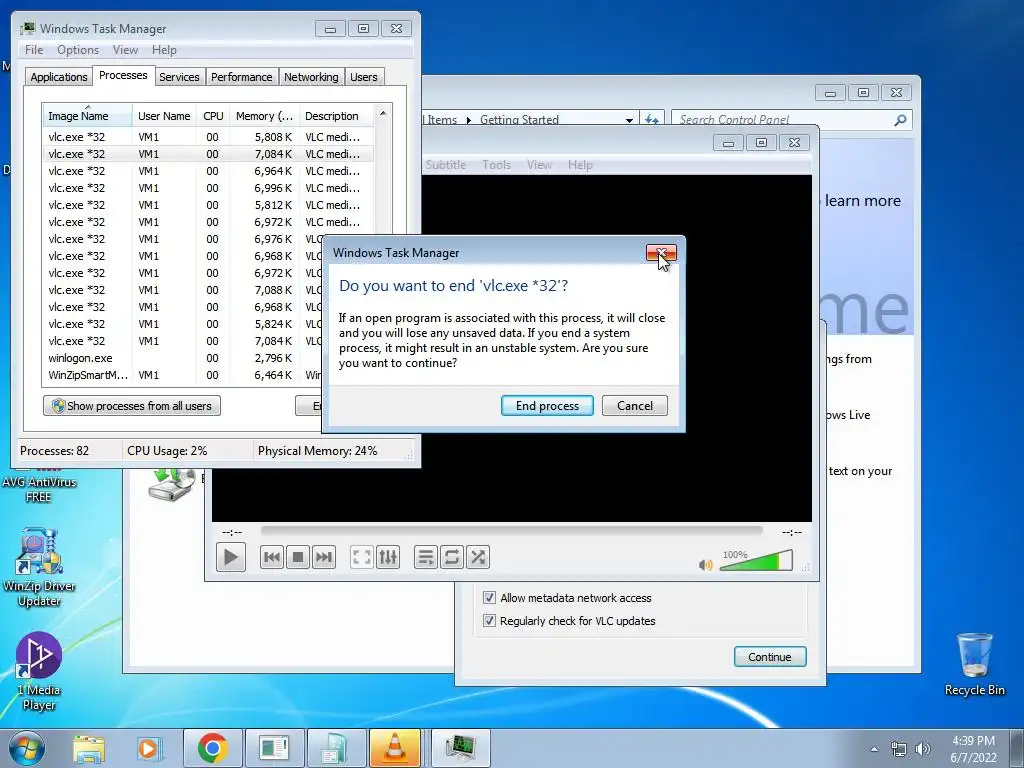The width and height of the screenshot is (1024, 768).
Task: Open WinZip Driver Updater desktop shortcut
Action: pos(39,568)
